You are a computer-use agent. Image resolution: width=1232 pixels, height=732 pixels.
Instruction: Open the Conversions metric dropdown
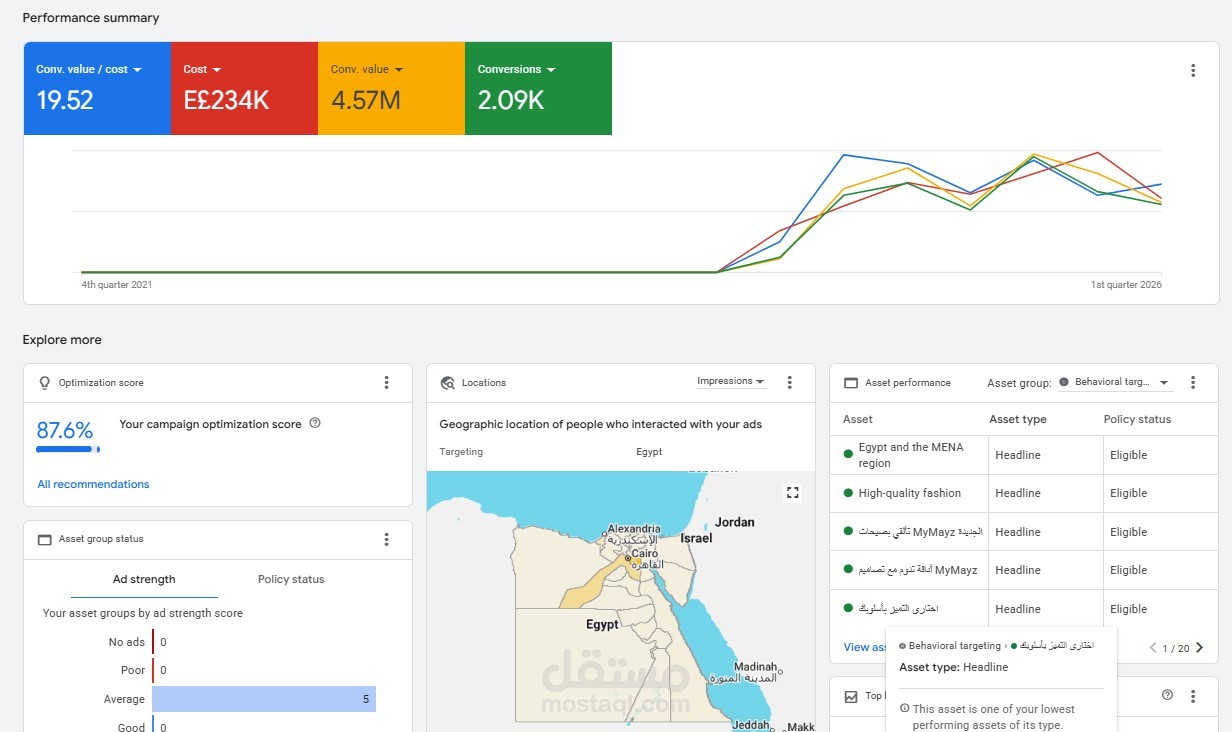coord(550,70)
